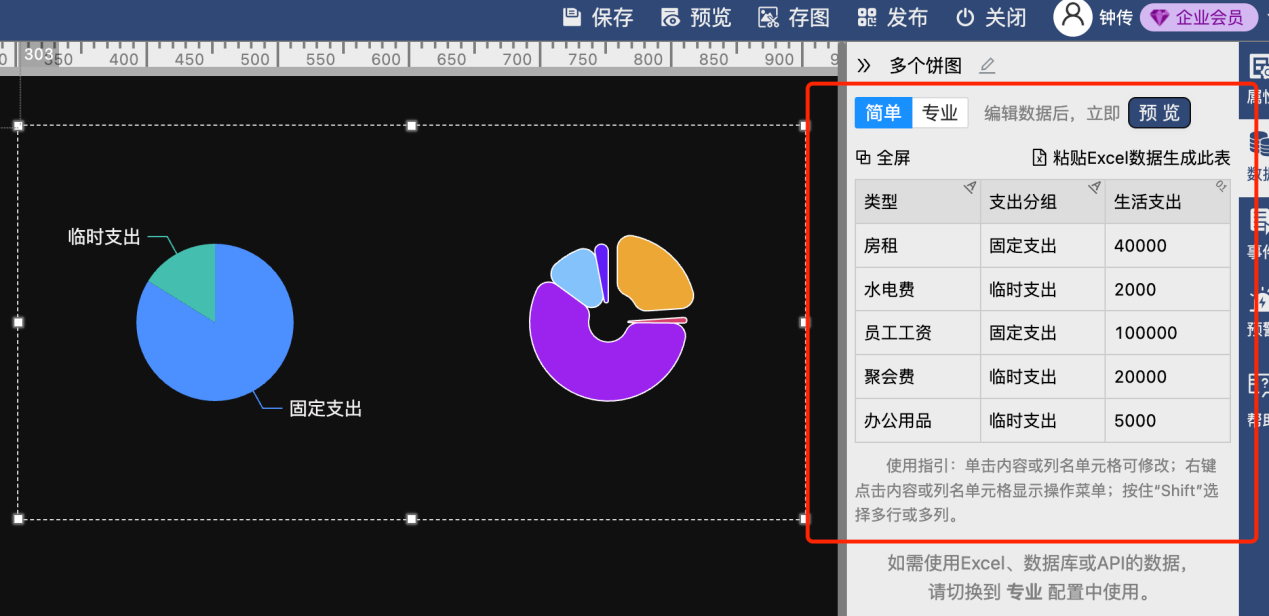The height and width of the screenshot is (616, 1269).
Task: Click the bottom-center selection handle
Action: (x=411, y=519)
